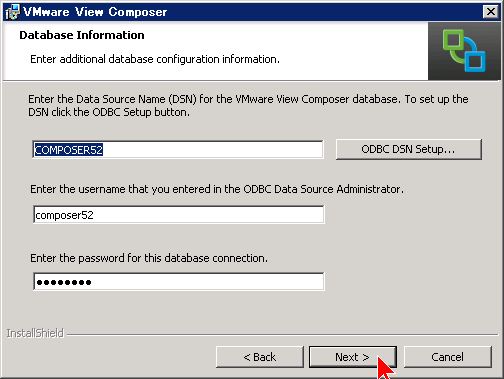Click the blue square of the VMware logo
Image resolution: width=504 pixels, height=379 pixels.
tap(475, 61)
